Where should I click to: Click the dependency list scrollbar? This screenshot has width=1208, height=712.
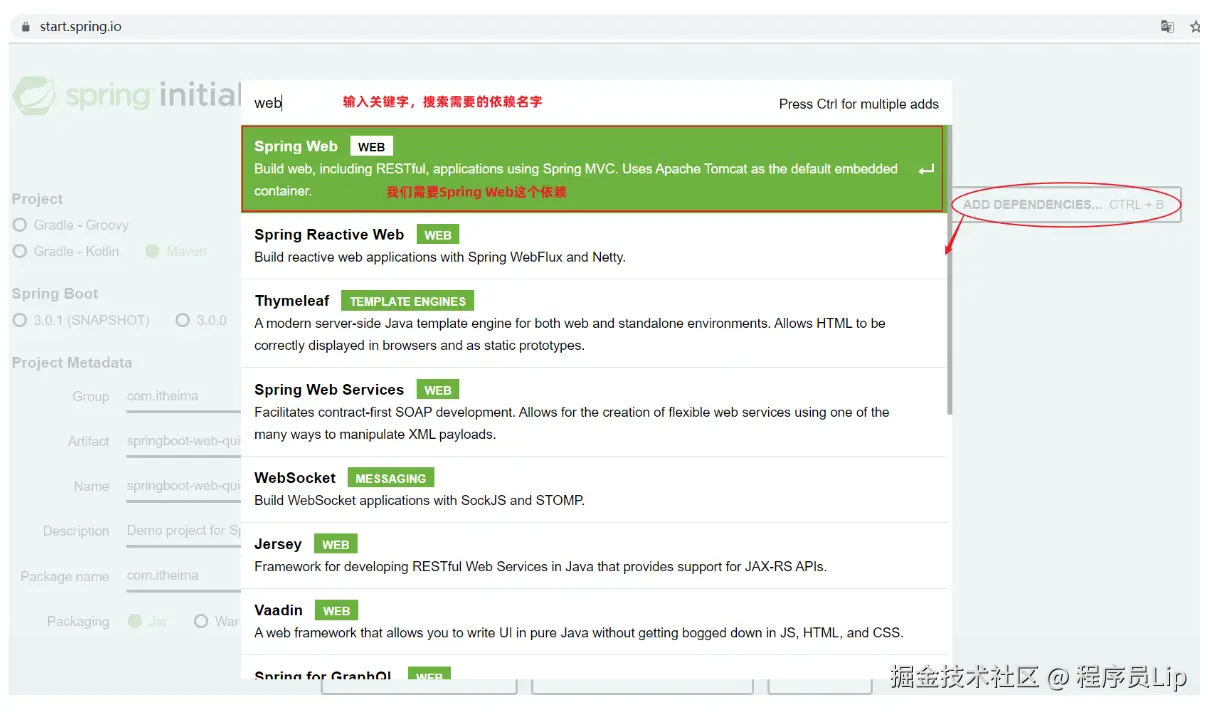click(x=949, y=270)
